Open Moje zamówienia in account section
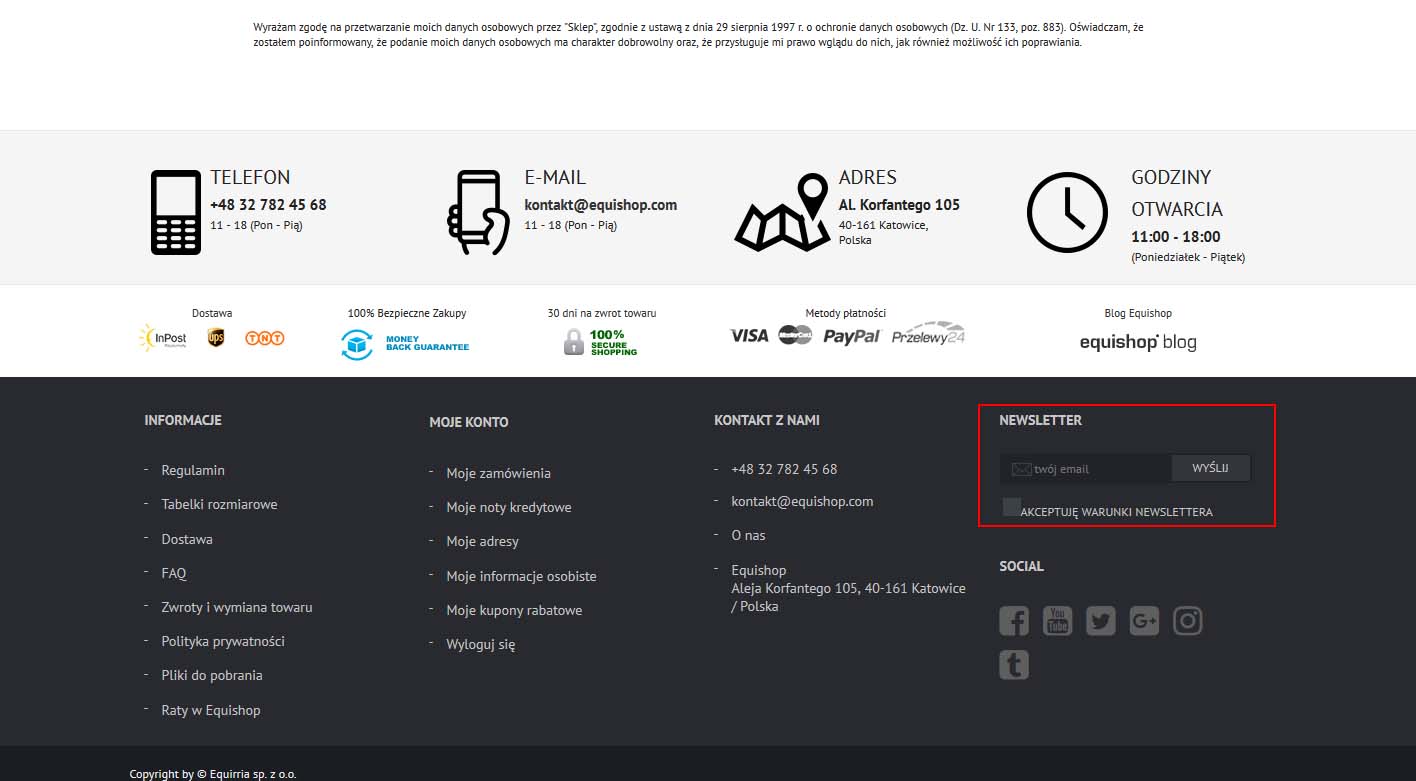Image resolution: width=1416 pixels, height=781 pixels. [x=498, y=473]
